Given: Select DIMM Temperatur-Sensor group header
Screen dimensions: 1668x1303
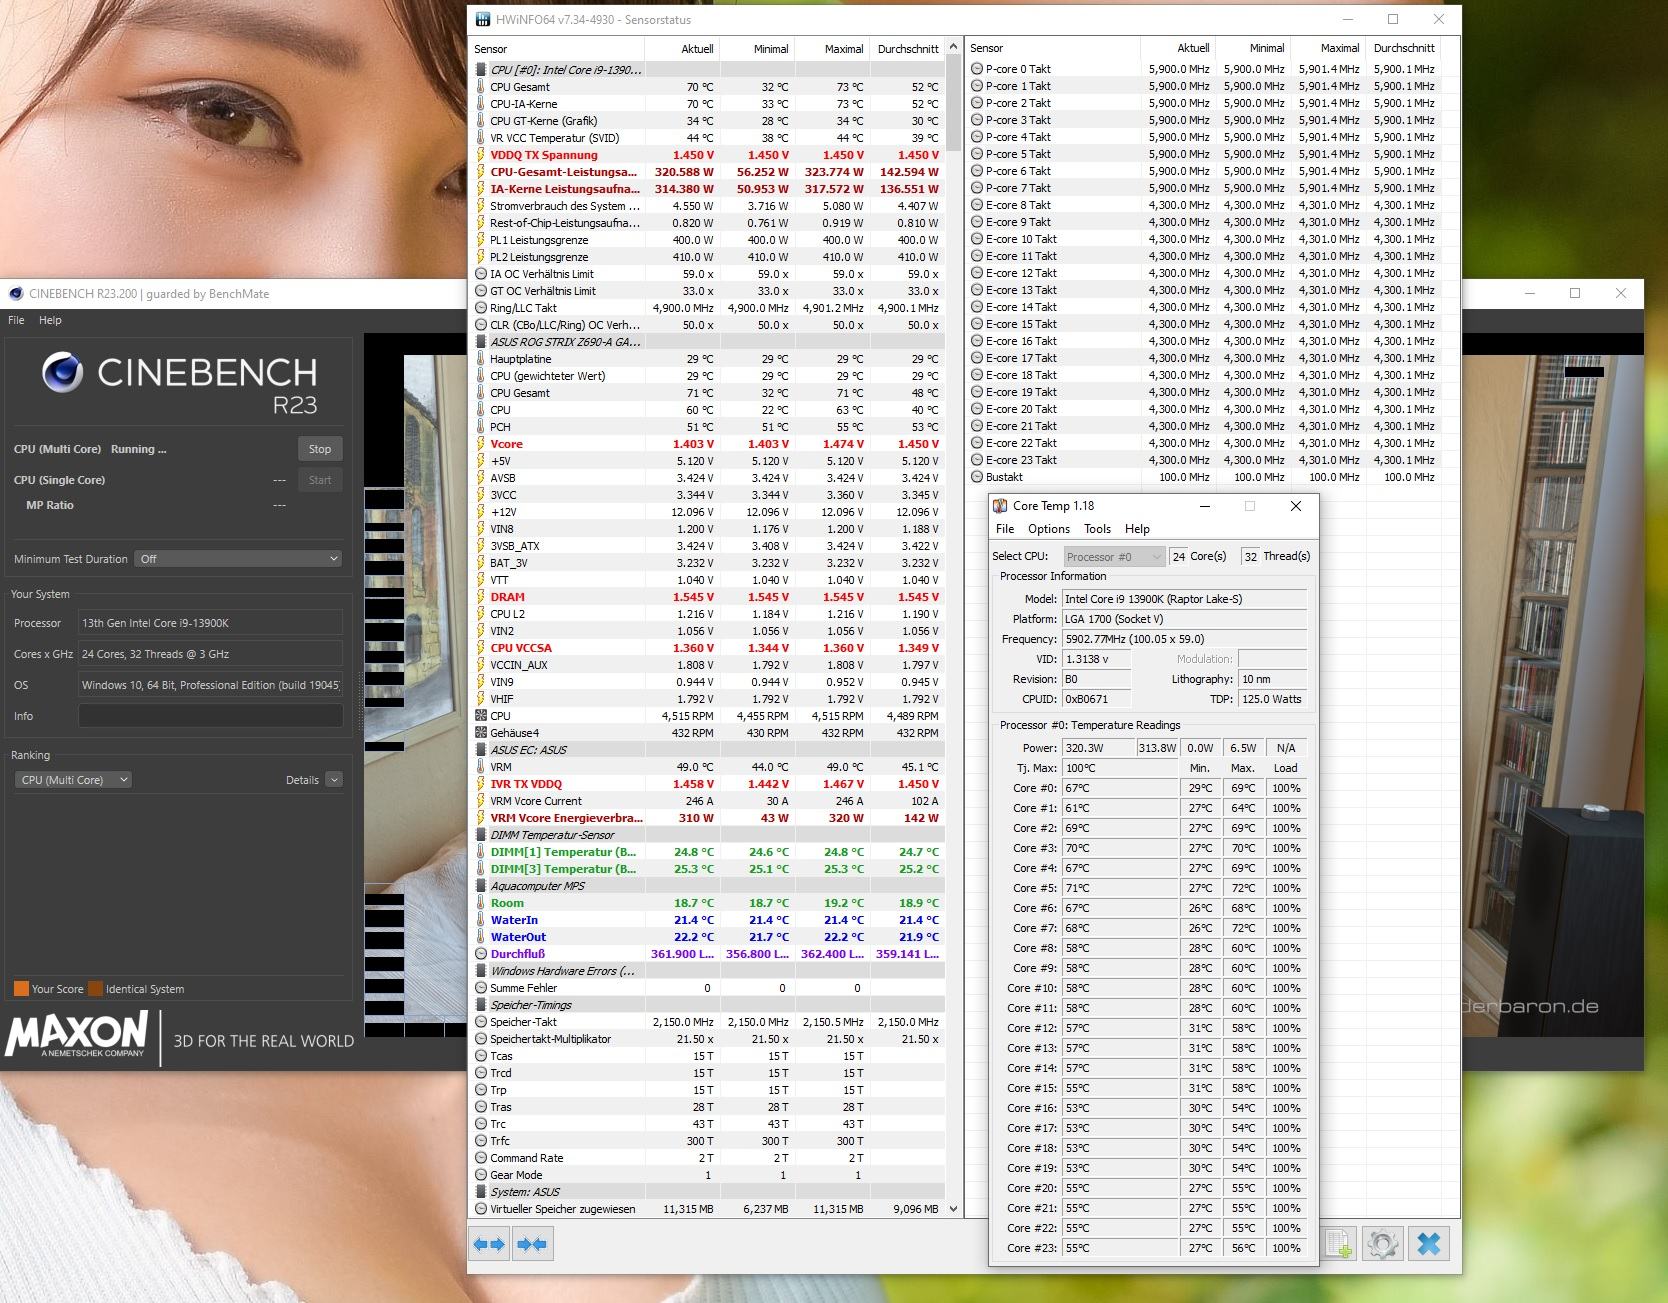Looking at the screenshot, I should (x=708, y=835).
